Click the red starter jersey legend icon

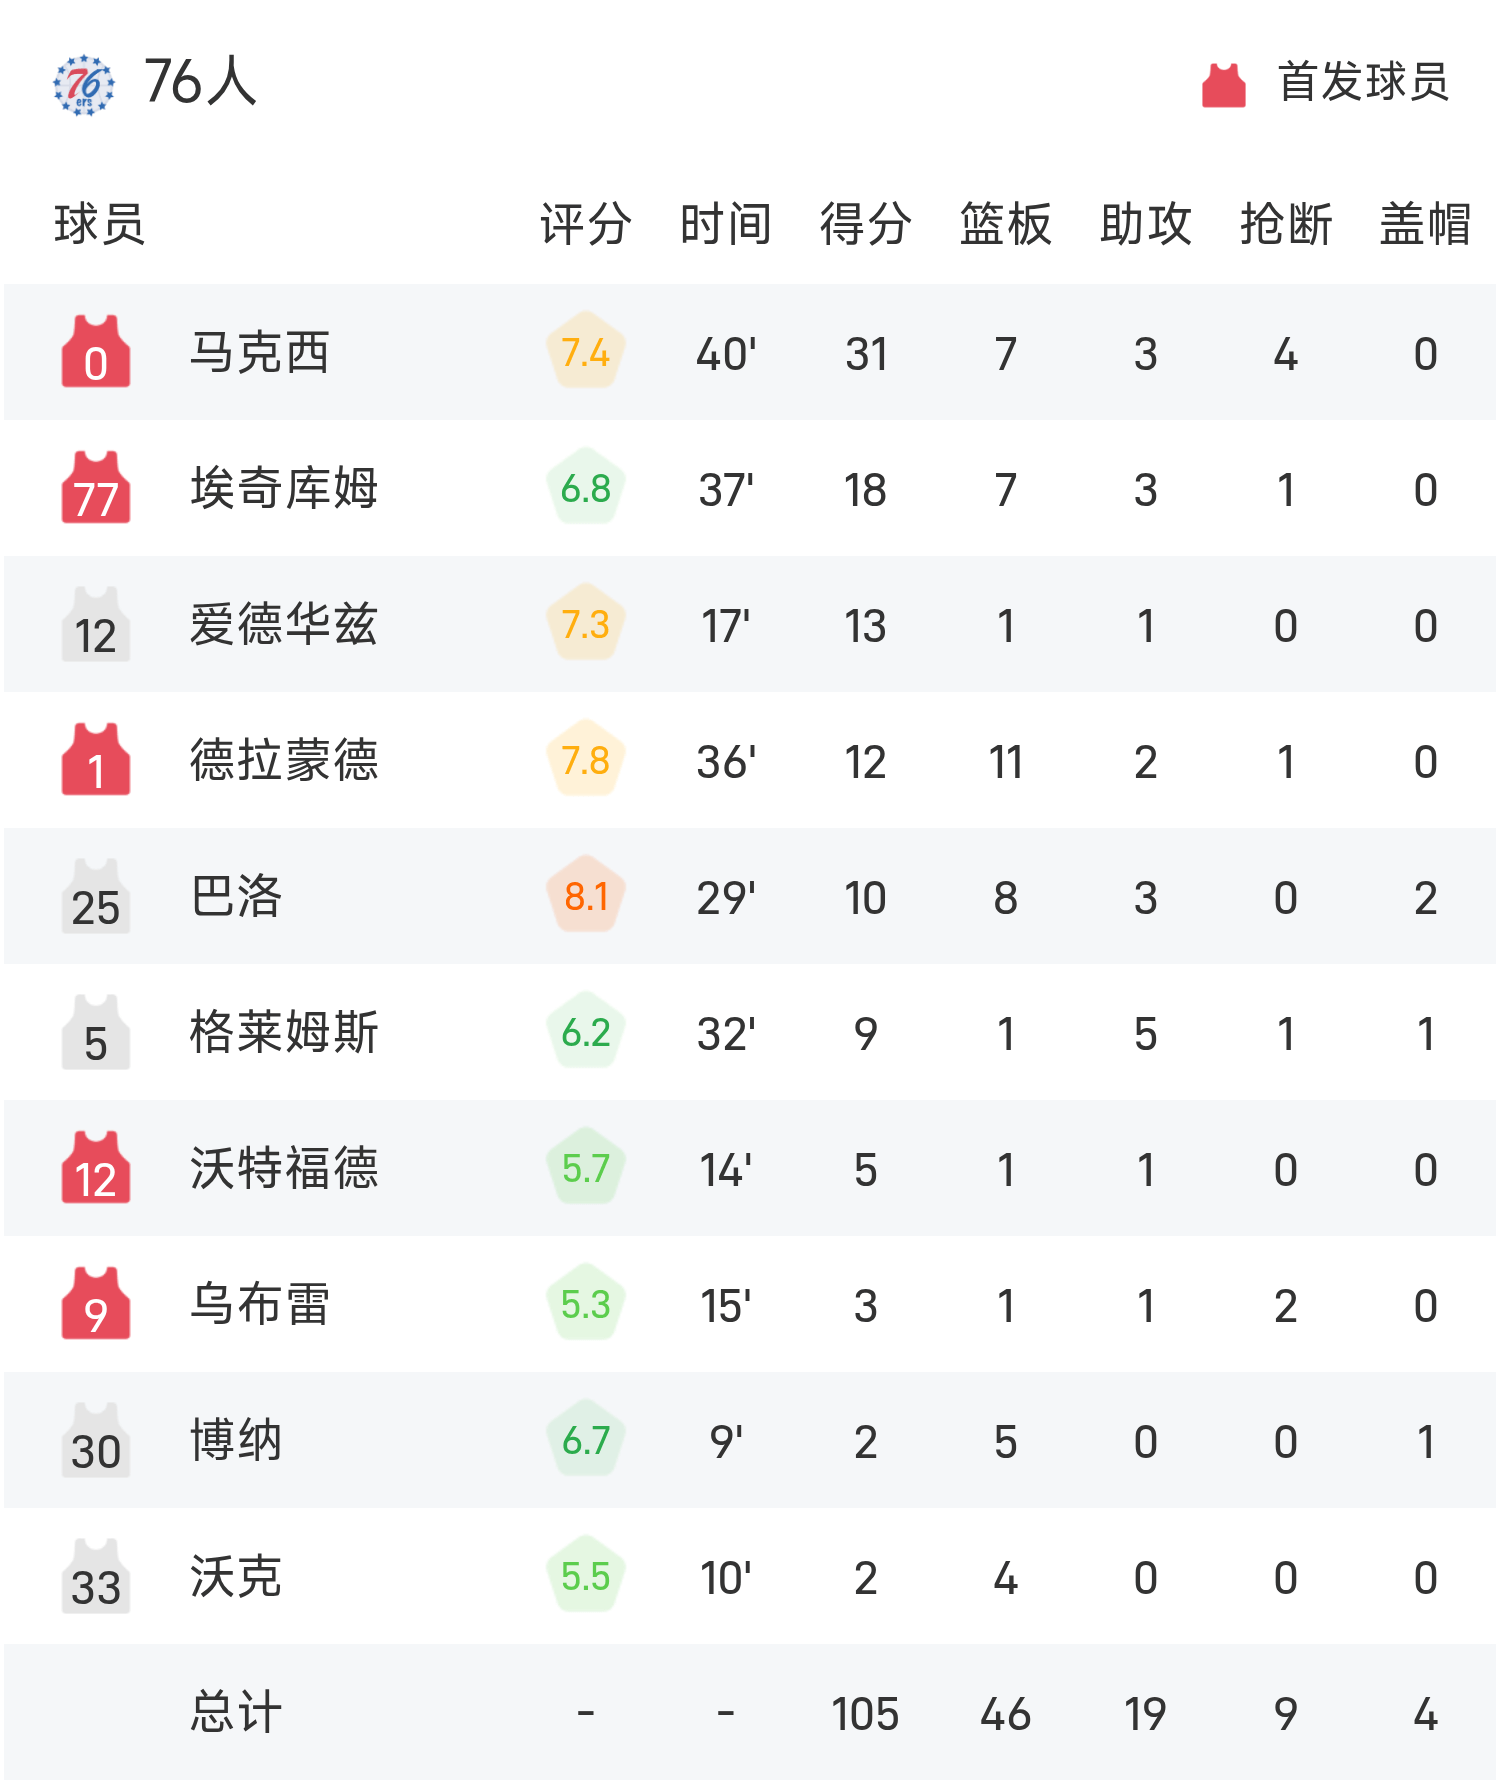point(1223,84)
